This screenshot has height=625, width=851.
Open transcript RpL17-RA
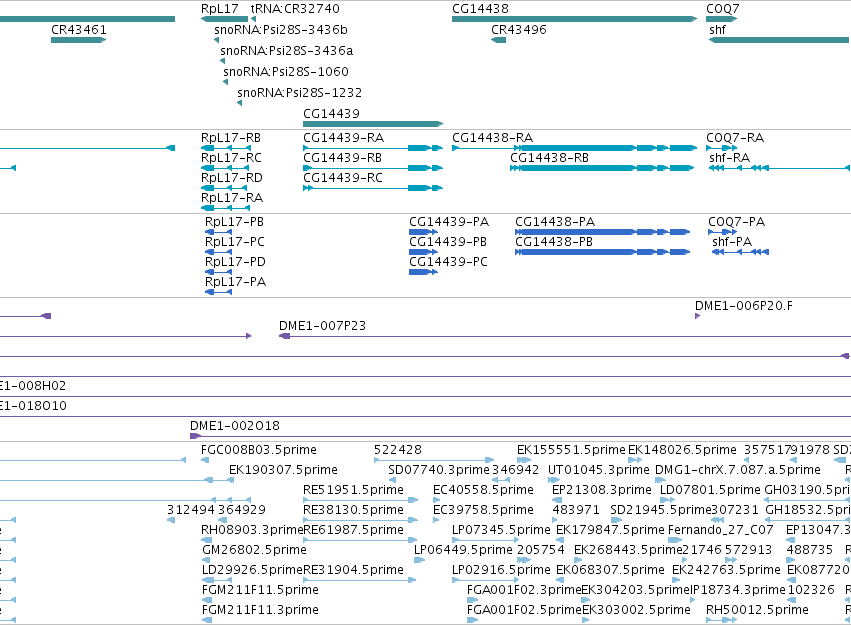pyautogui.click(x=232, y=198)
